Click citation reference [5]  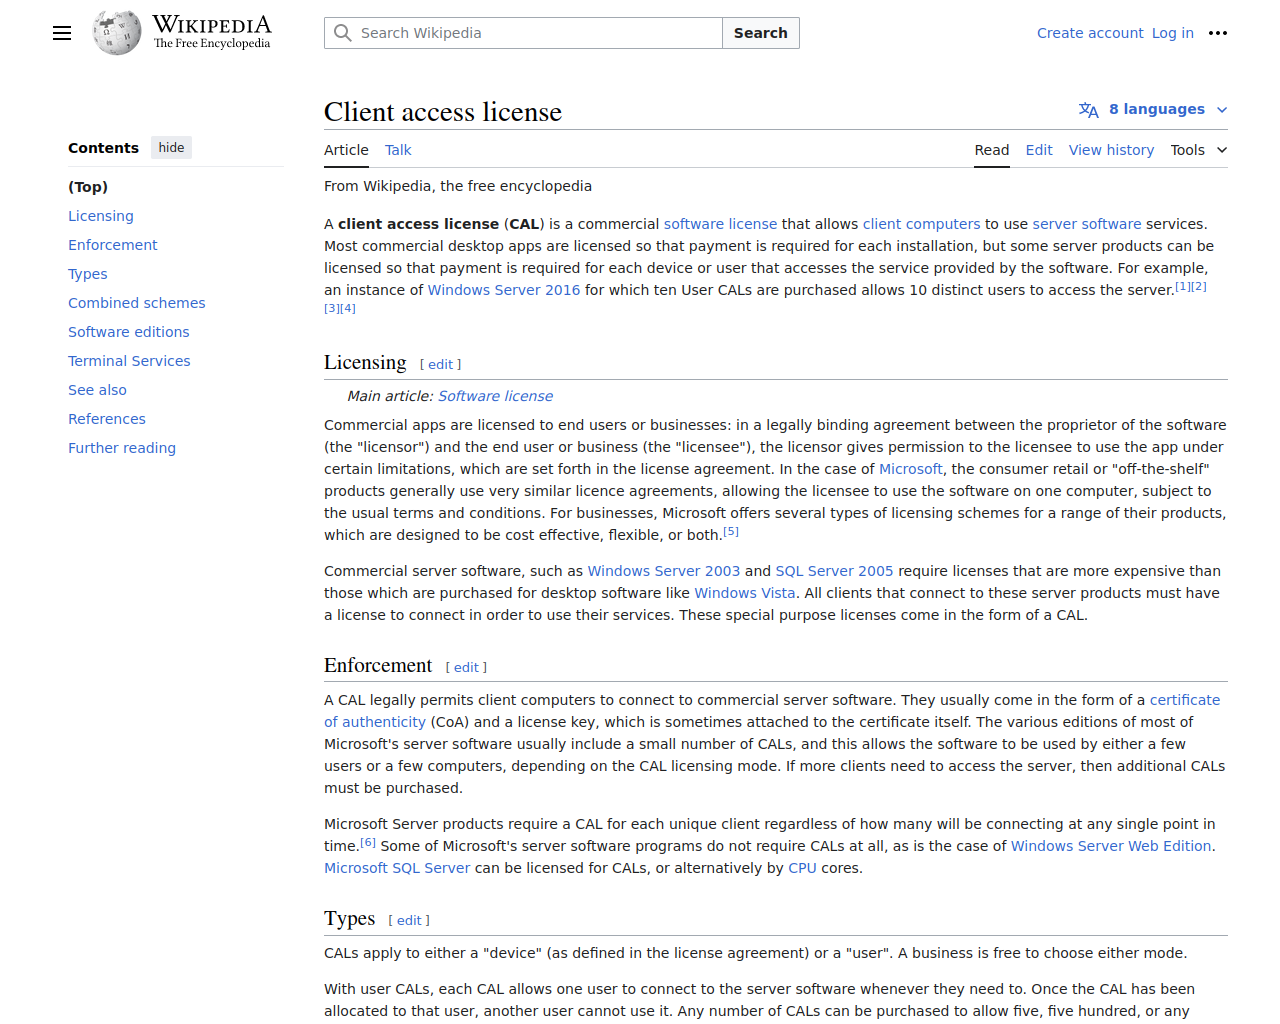731,532
